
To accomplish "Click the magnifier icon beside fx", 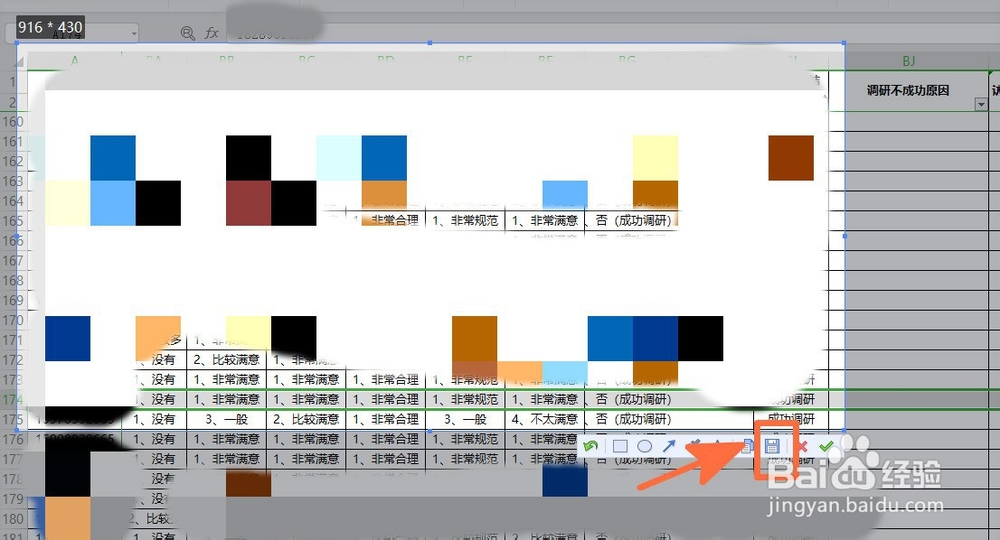I will click(188, 33).
